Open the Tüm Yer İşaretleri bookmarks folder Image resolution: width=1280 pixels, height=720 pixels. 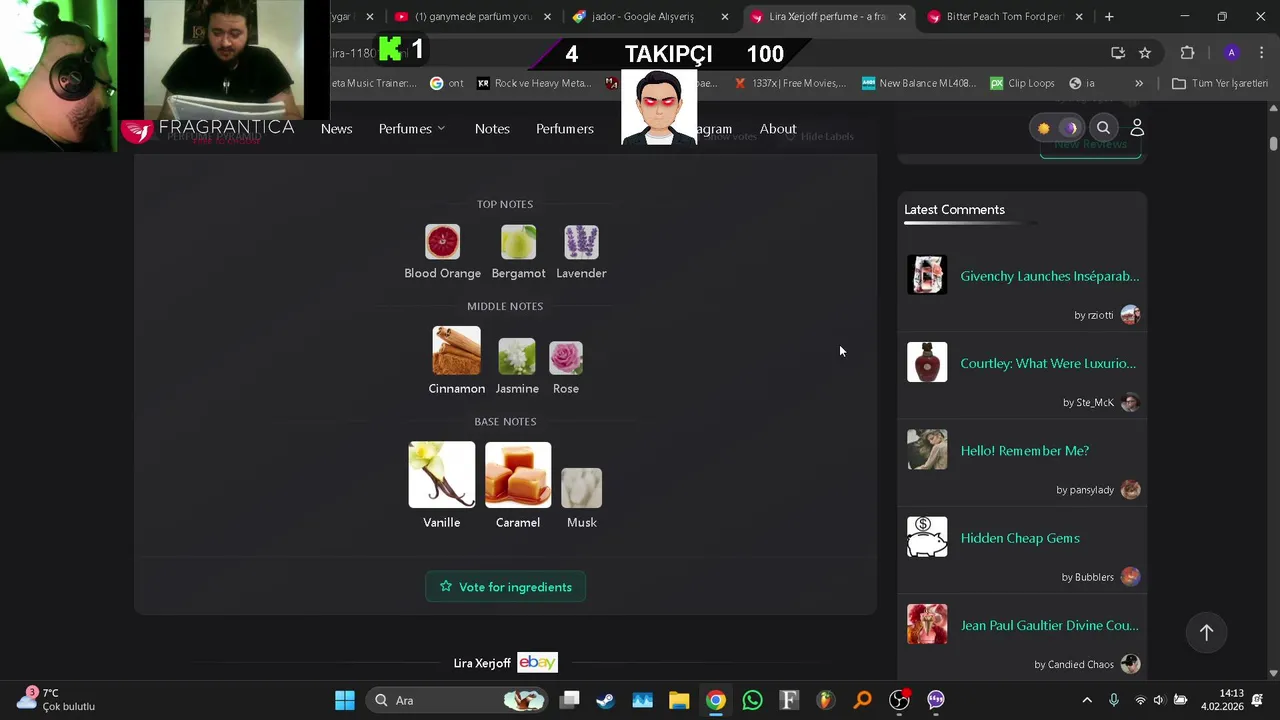tap(1219, 83)
